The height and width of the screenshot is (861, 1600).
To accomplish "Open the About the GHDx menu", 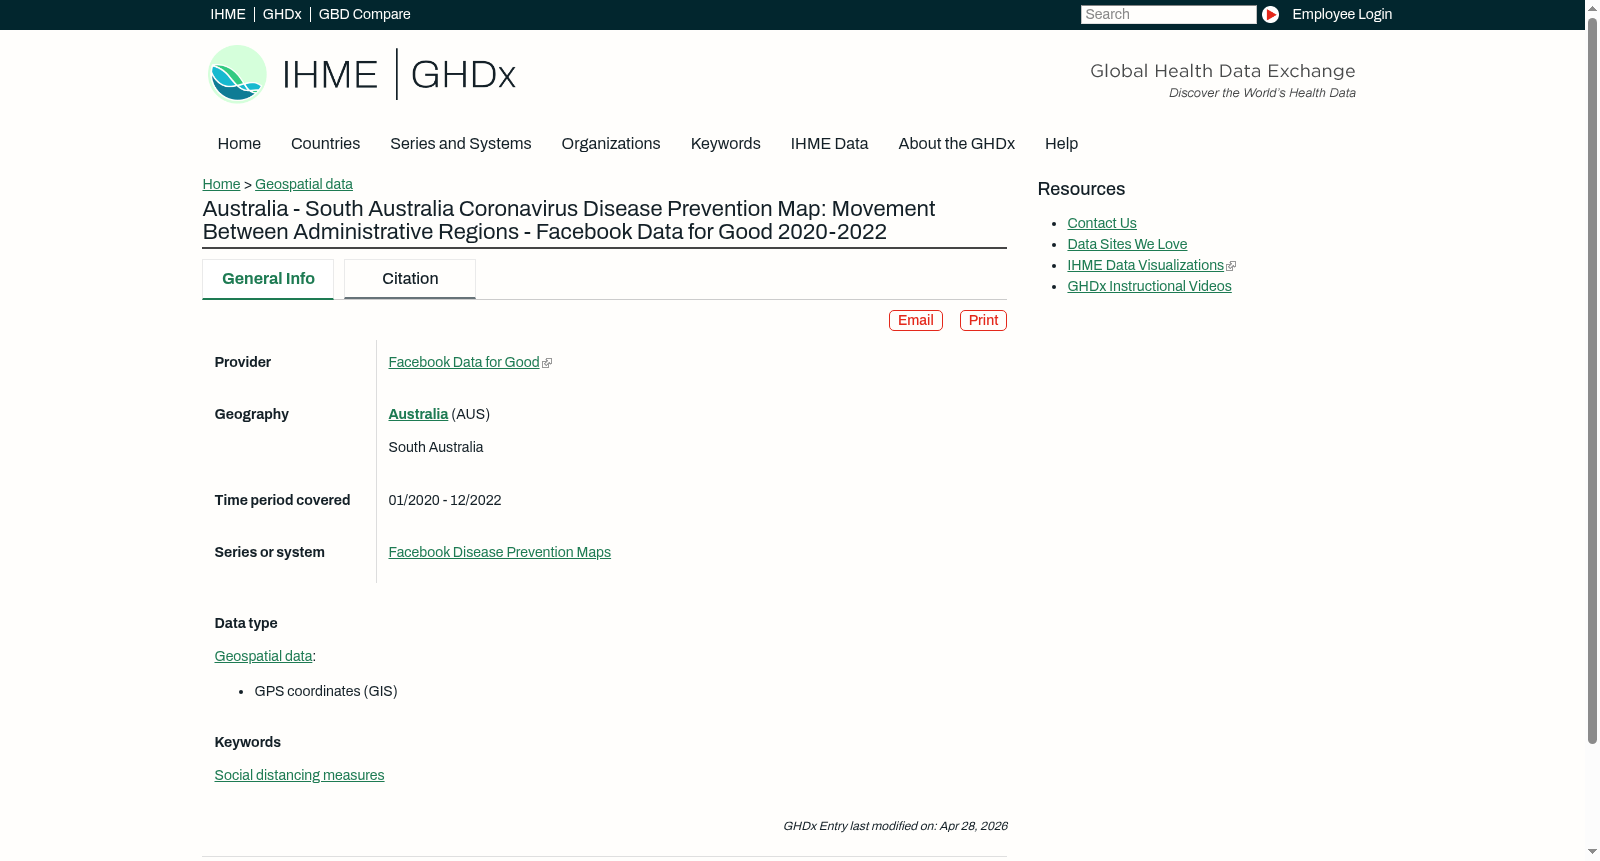I will pos(957,144).
